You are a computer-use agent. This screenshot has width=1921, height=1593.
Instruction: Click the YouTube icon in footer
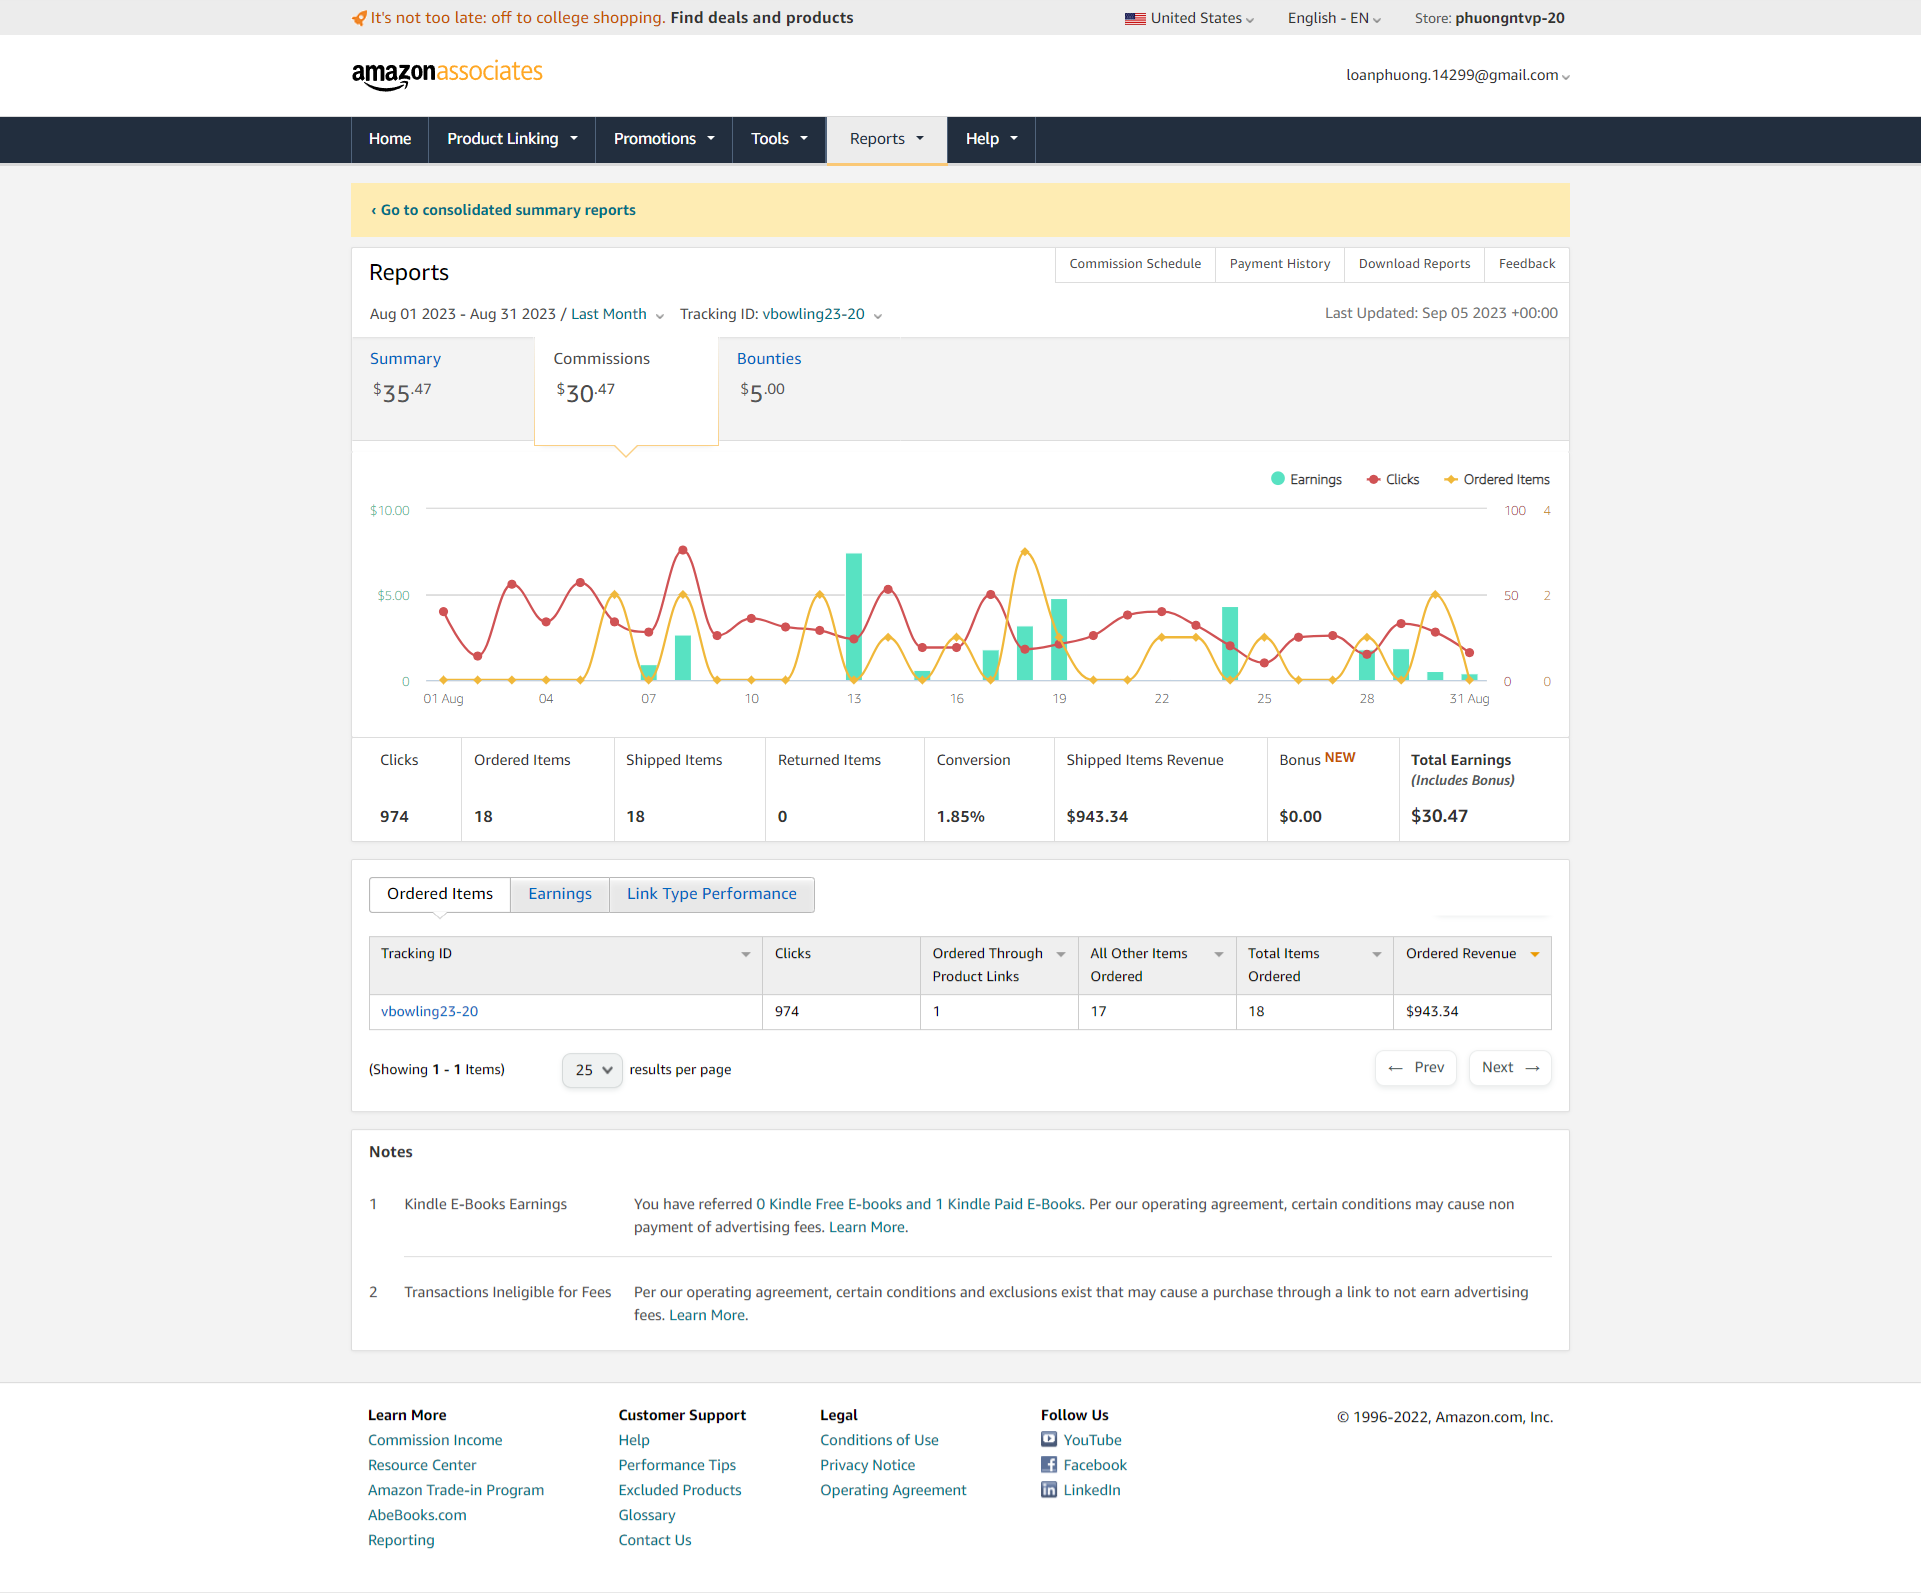(1049, 1439)
